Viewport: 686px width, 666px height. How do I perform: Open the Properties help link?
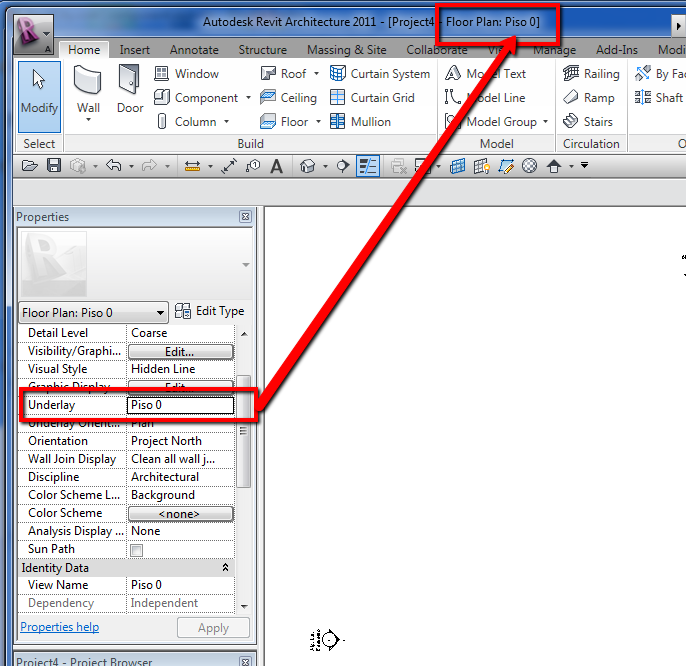(60, 627)
